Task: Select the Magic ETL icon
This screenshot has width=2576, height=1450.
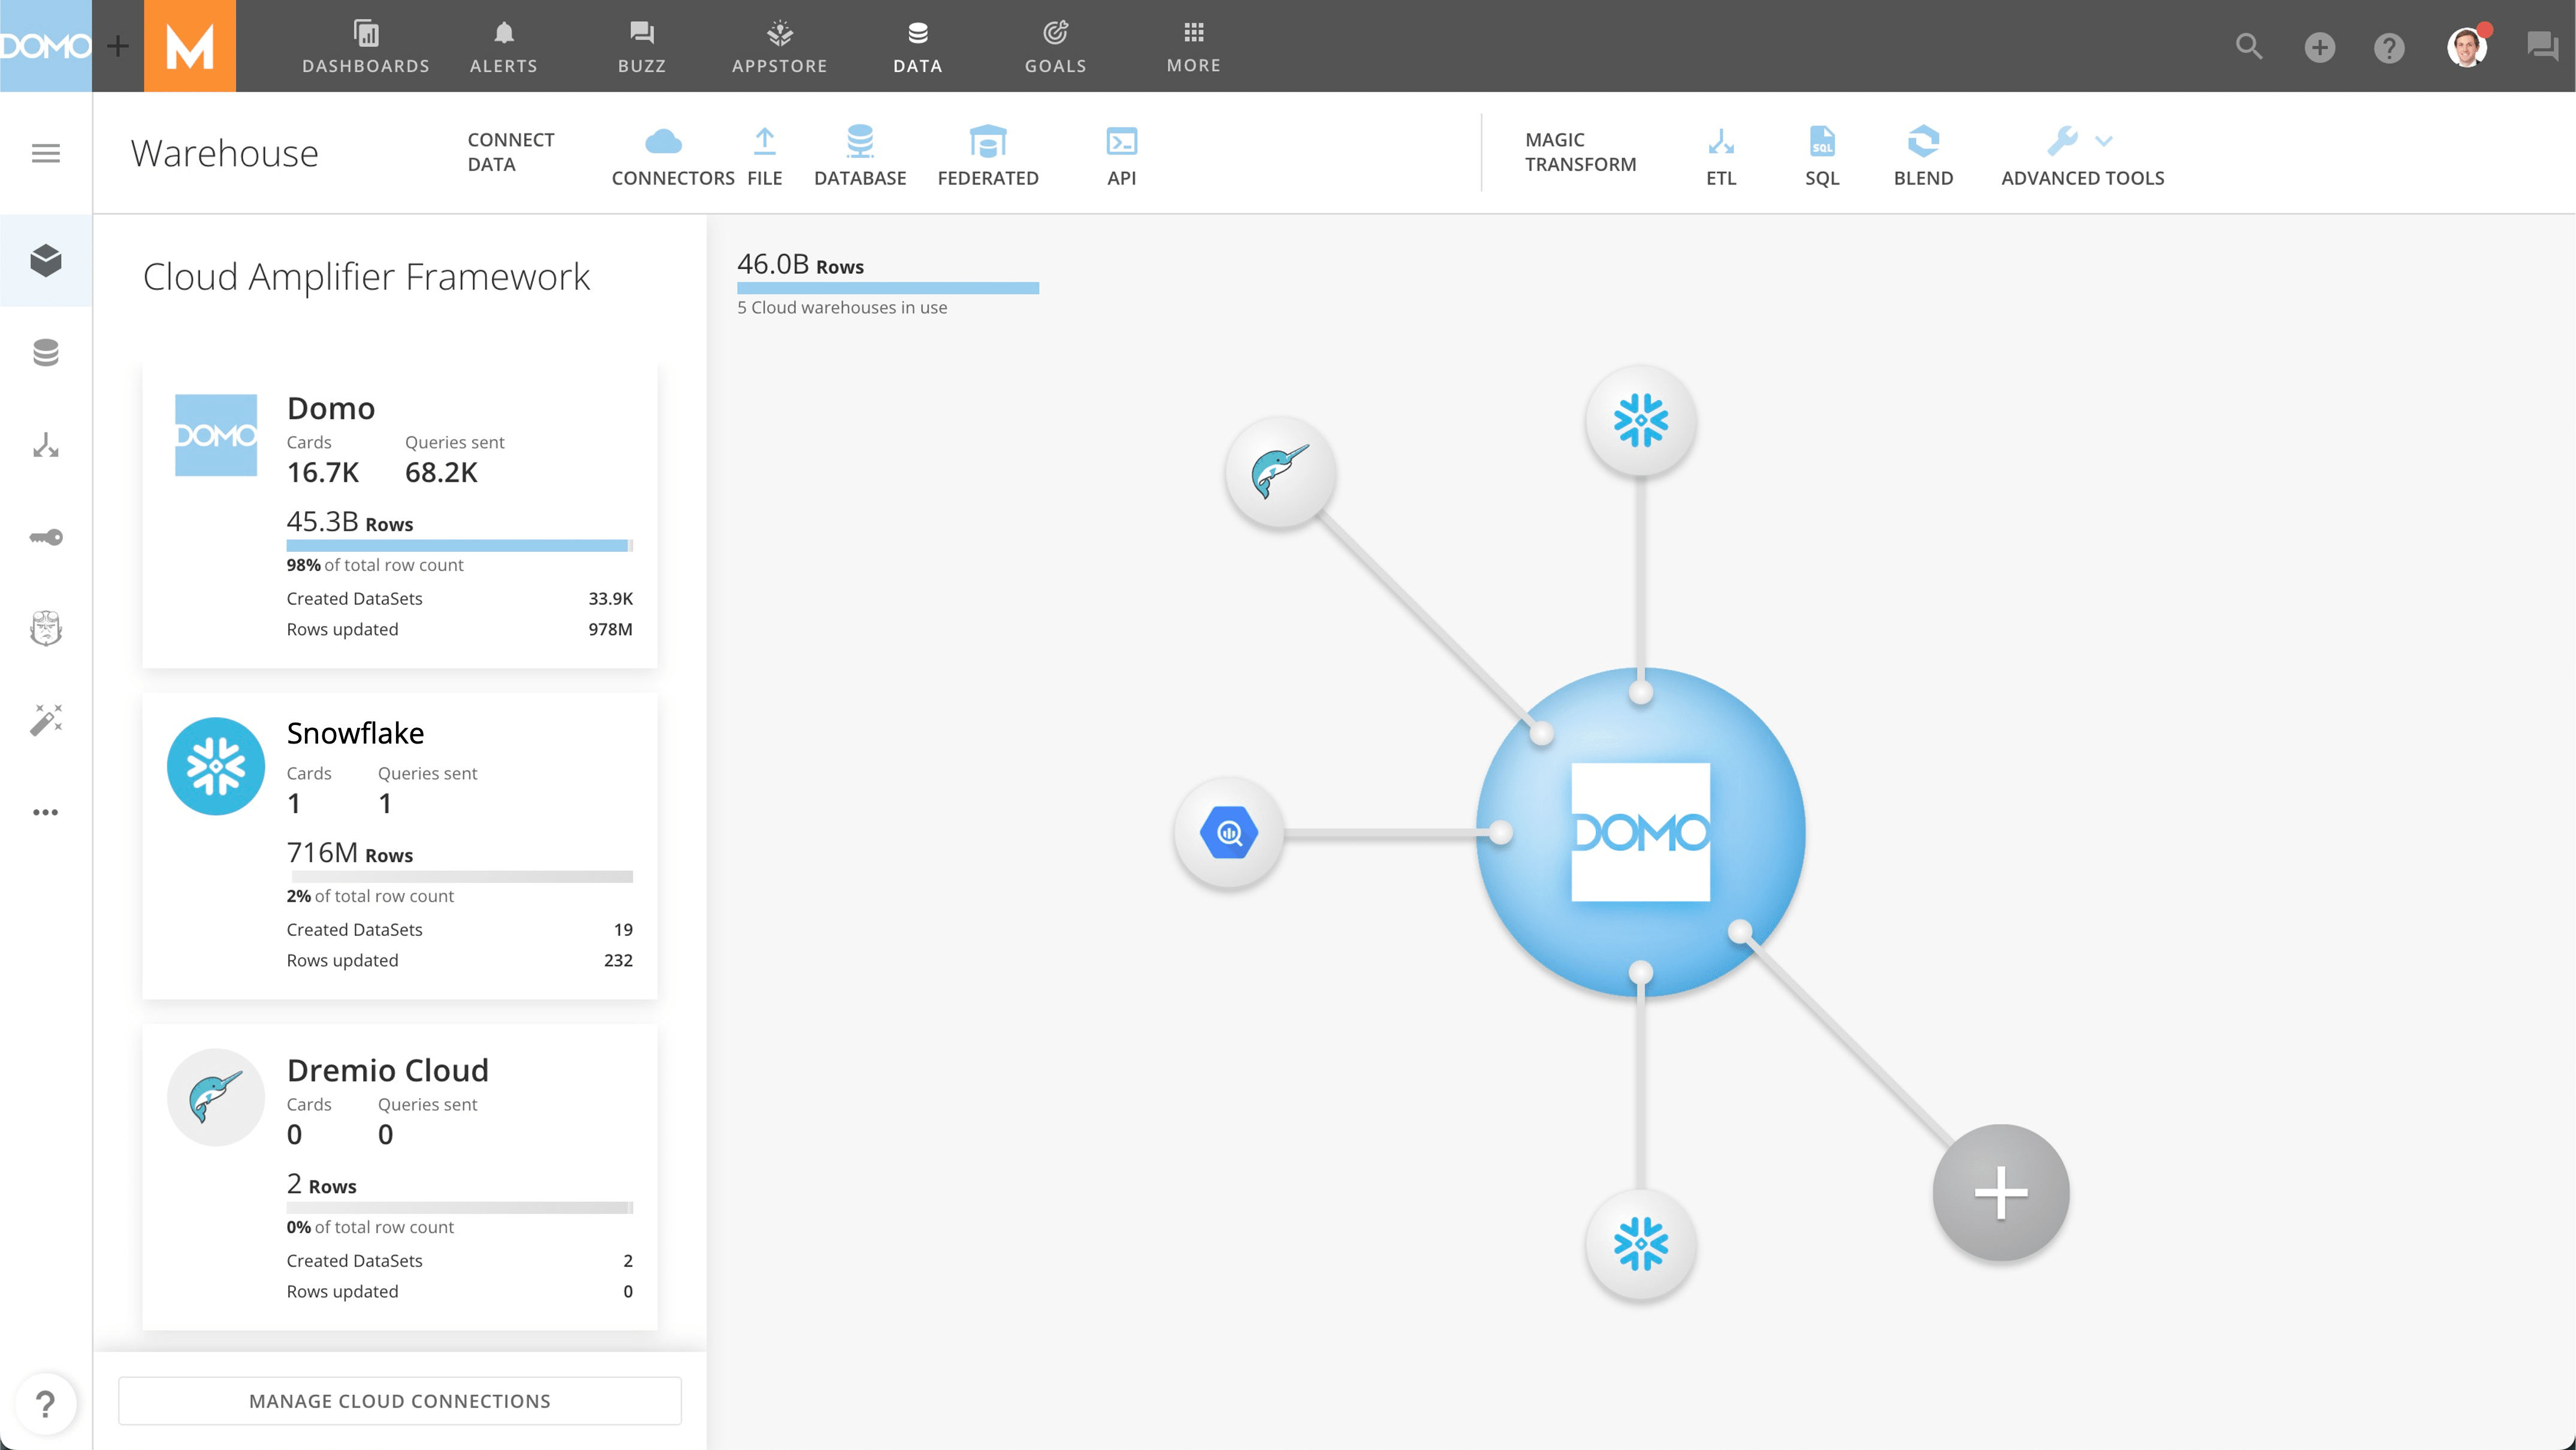Action: pyautogui.click(x=1720, y=142)
